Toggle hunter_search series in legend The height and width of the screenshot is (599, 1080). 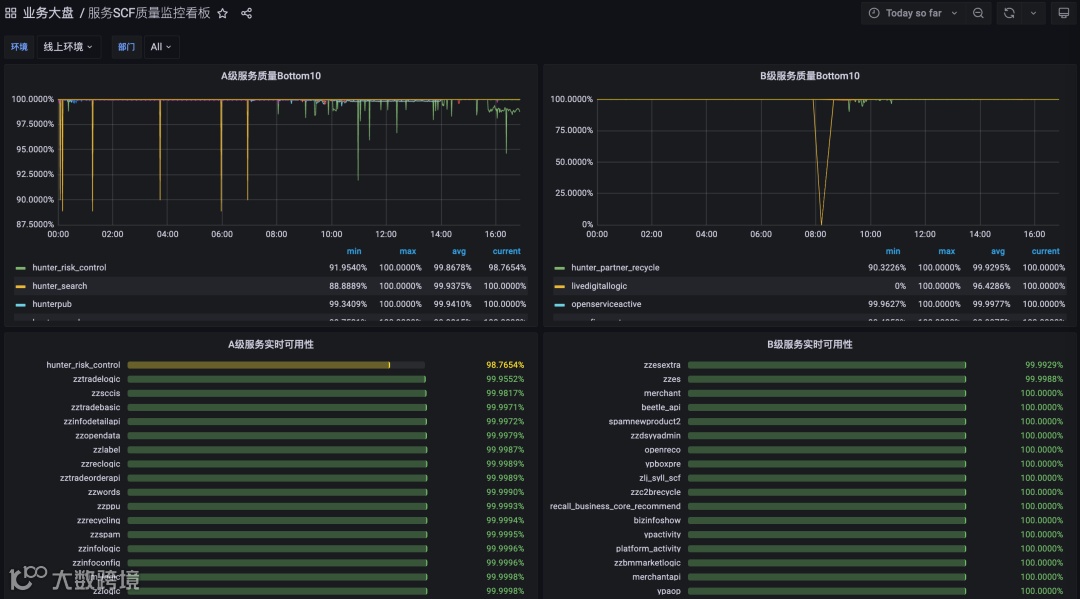pos(59,286)
